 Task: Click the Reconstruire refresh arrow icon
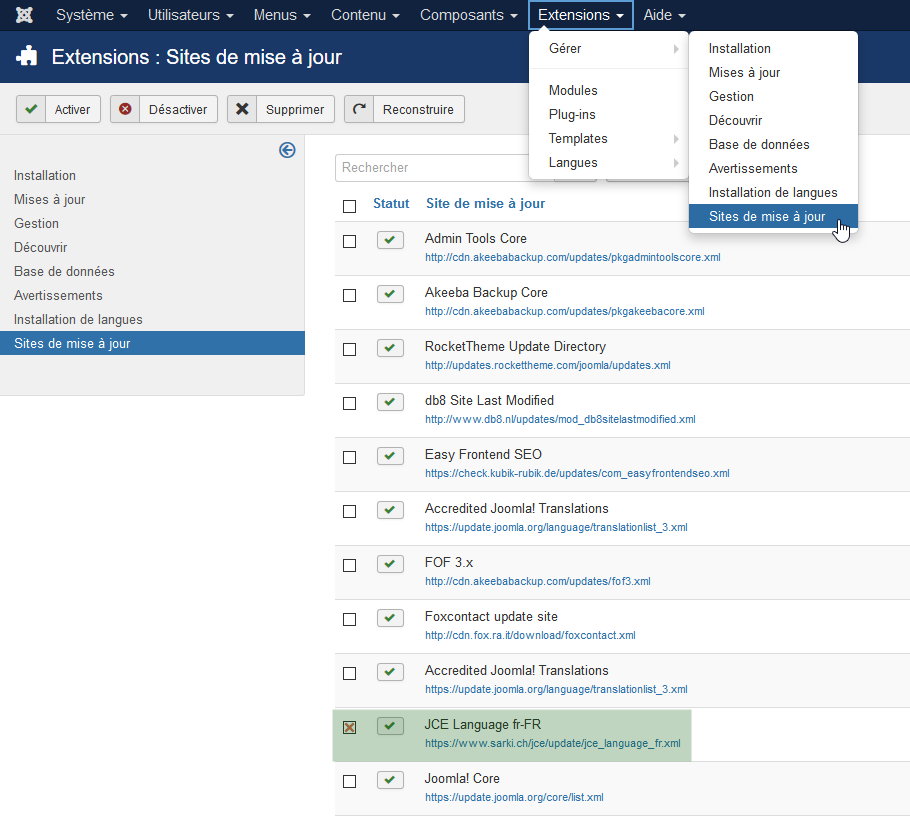tap(359, 109)
